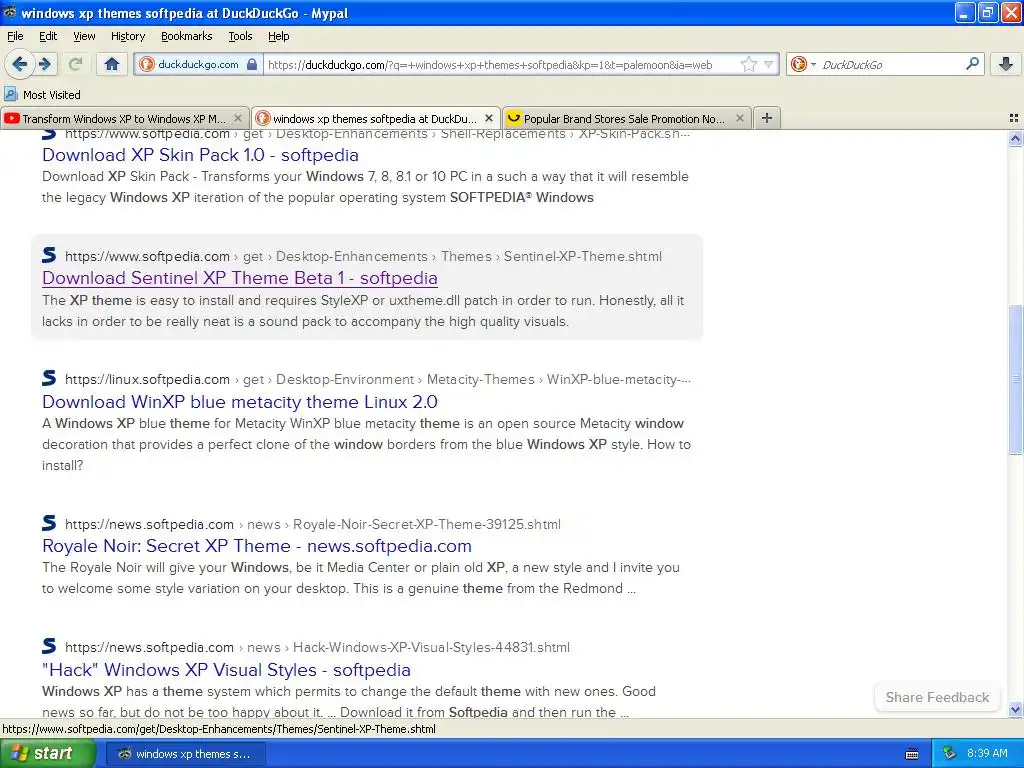Open the Bookmarks menu
This screenshot has height=768, width=1024.
[186, 36]
